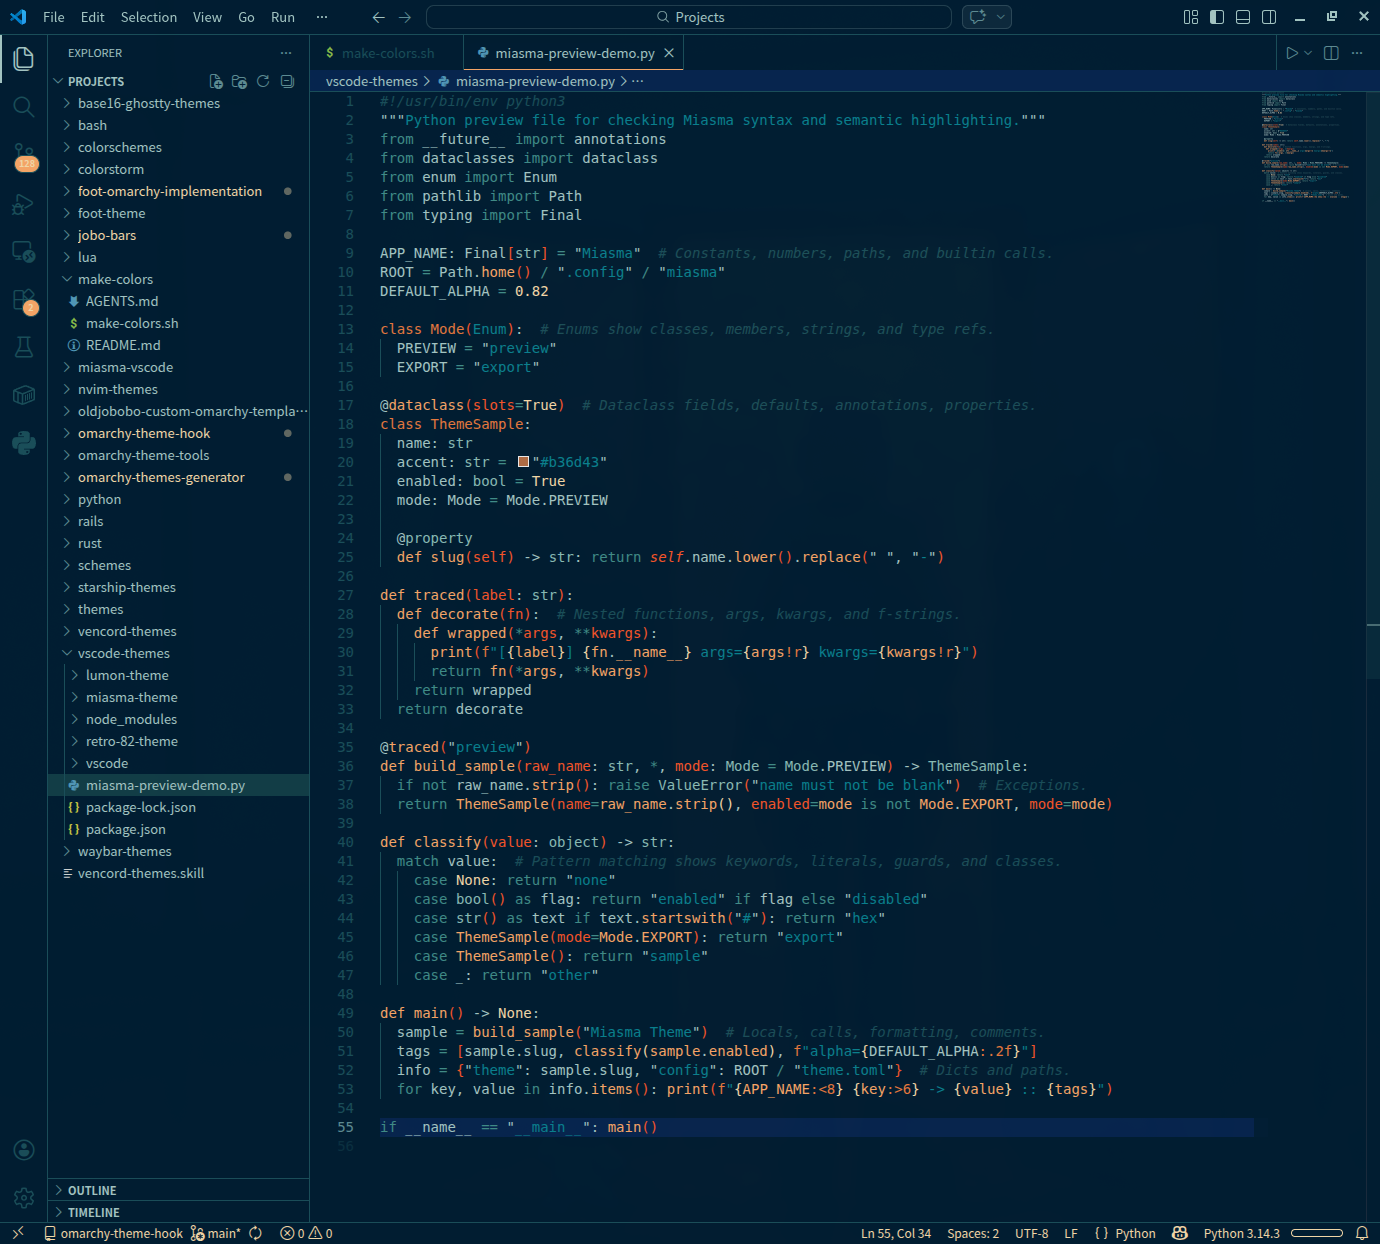Click Copilot status icon in status bar
Viewport: 1380px width, 1244px height.
click(1180, 1233)
